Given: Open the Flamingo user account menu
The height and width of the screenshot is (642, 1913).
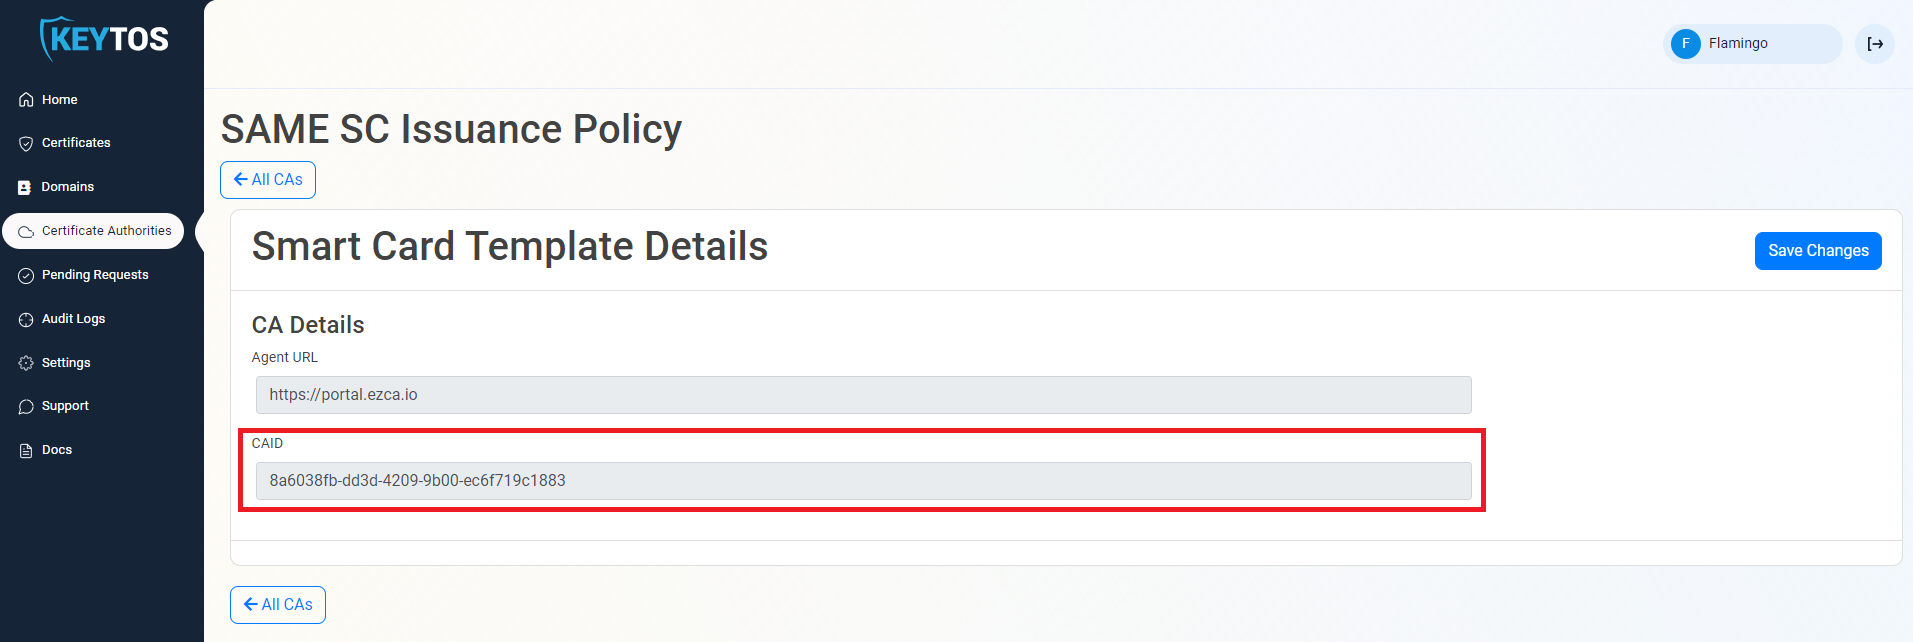Looking at the screenshot, I should click(x=1752, y=44).
